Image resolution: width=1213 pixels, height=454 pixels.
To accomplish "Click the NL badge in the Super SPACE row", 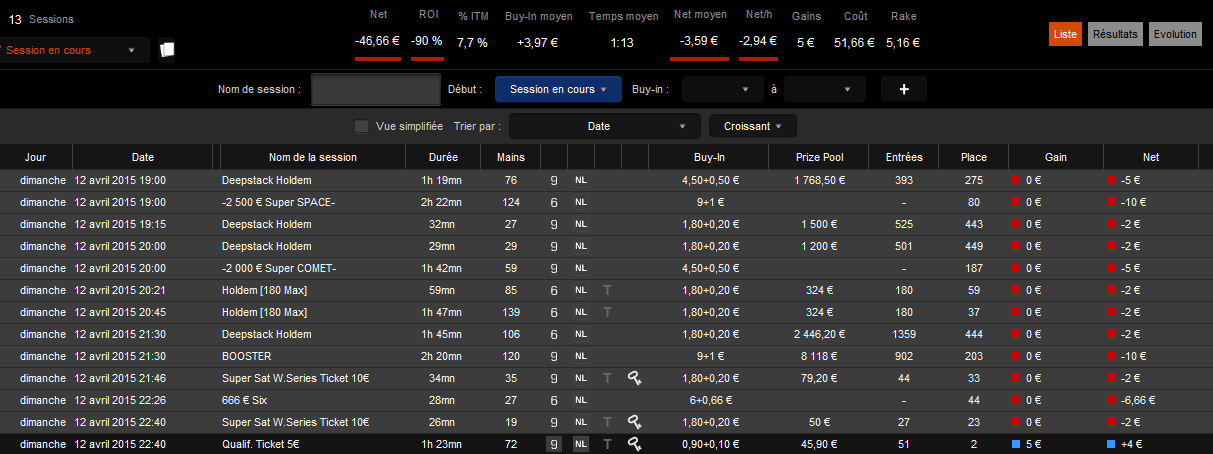I will 581,202.
